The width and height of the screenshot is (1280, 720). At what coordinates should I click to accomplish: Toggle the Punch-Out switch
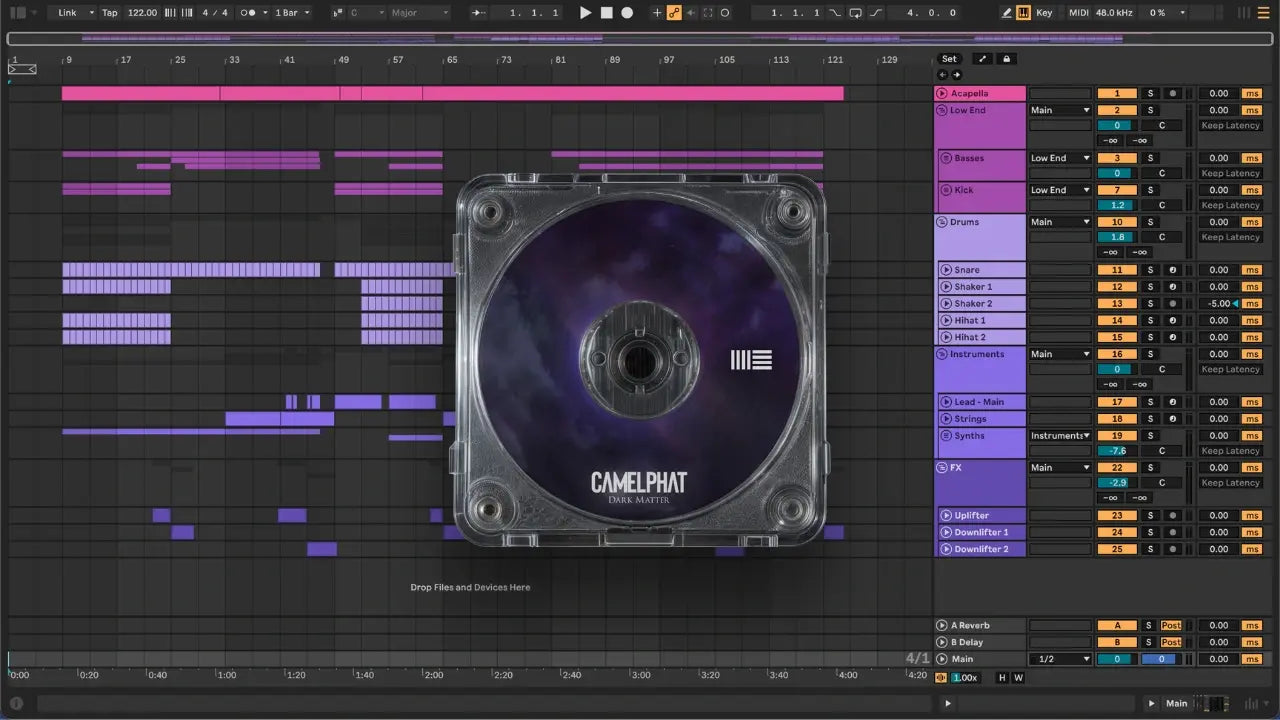coord(876,13)
